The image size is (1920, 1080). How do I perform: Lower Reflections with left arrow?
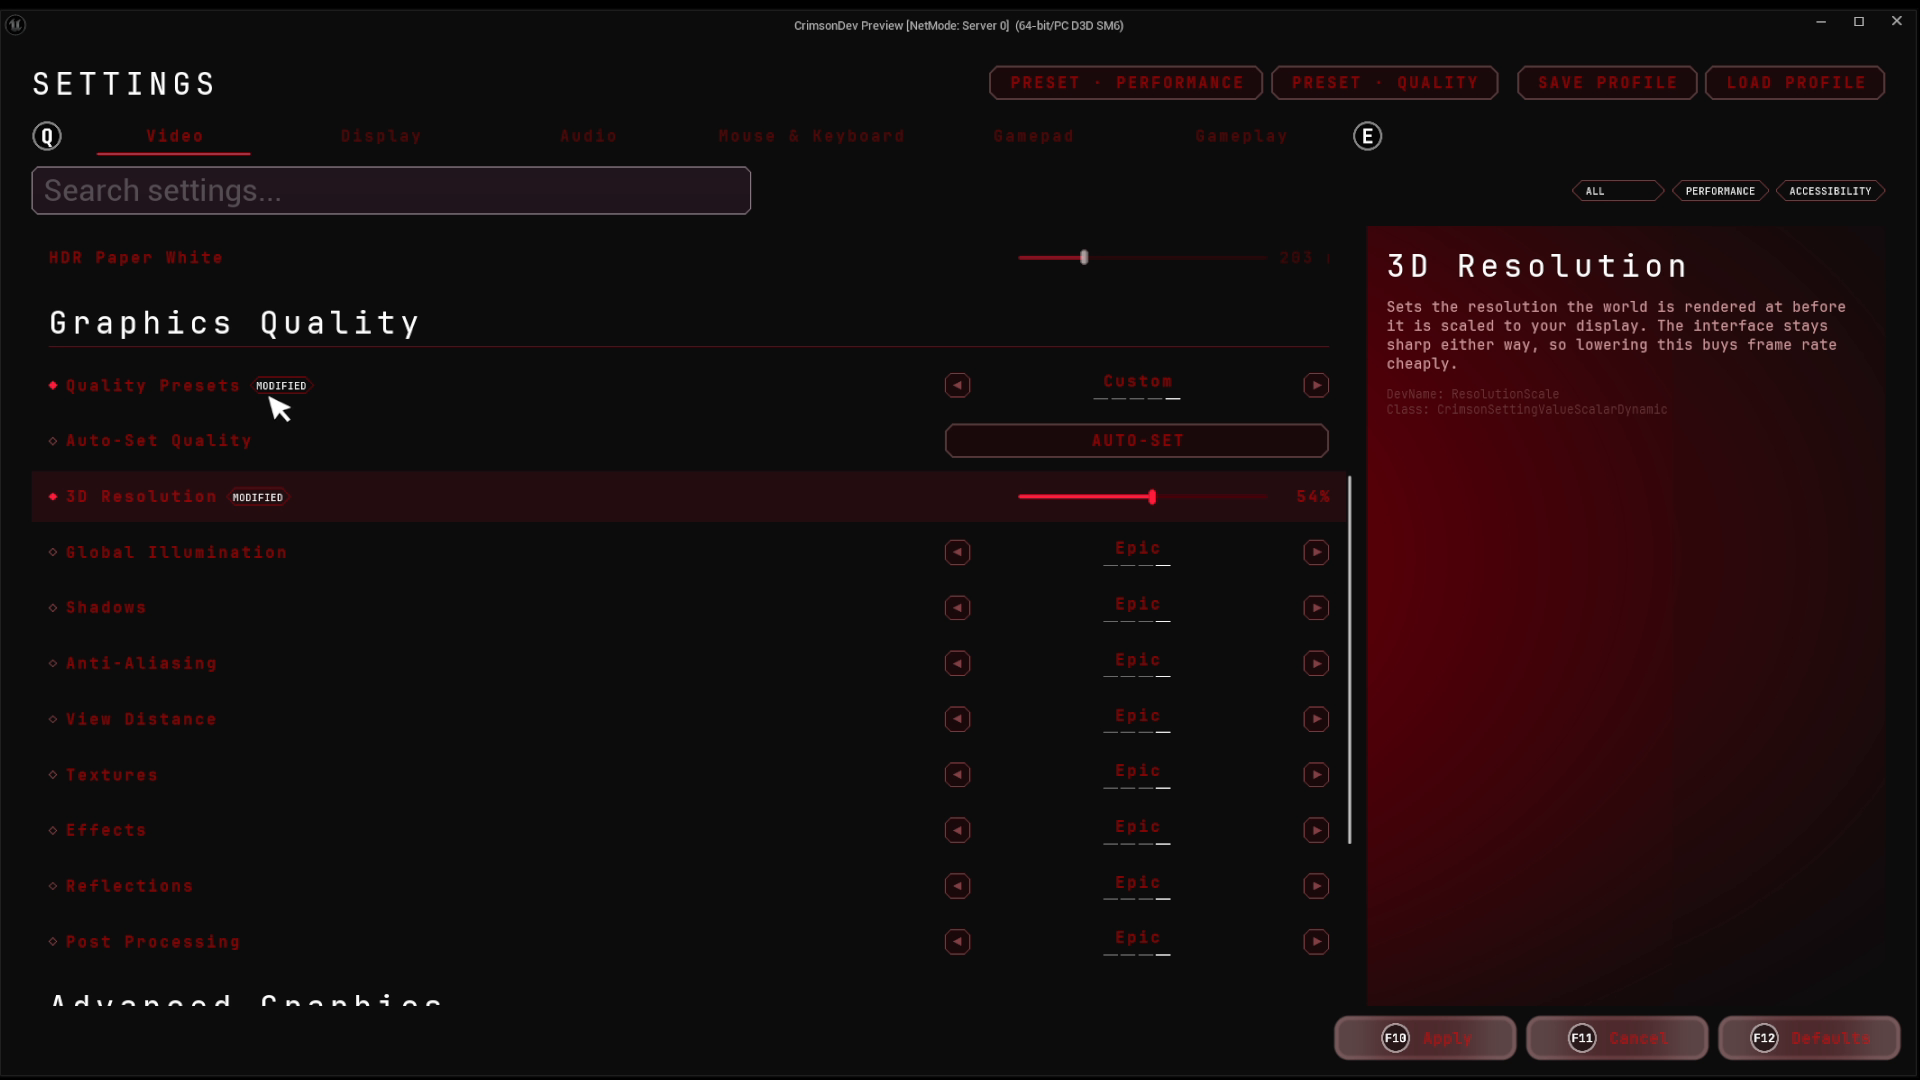coord(957,886)
